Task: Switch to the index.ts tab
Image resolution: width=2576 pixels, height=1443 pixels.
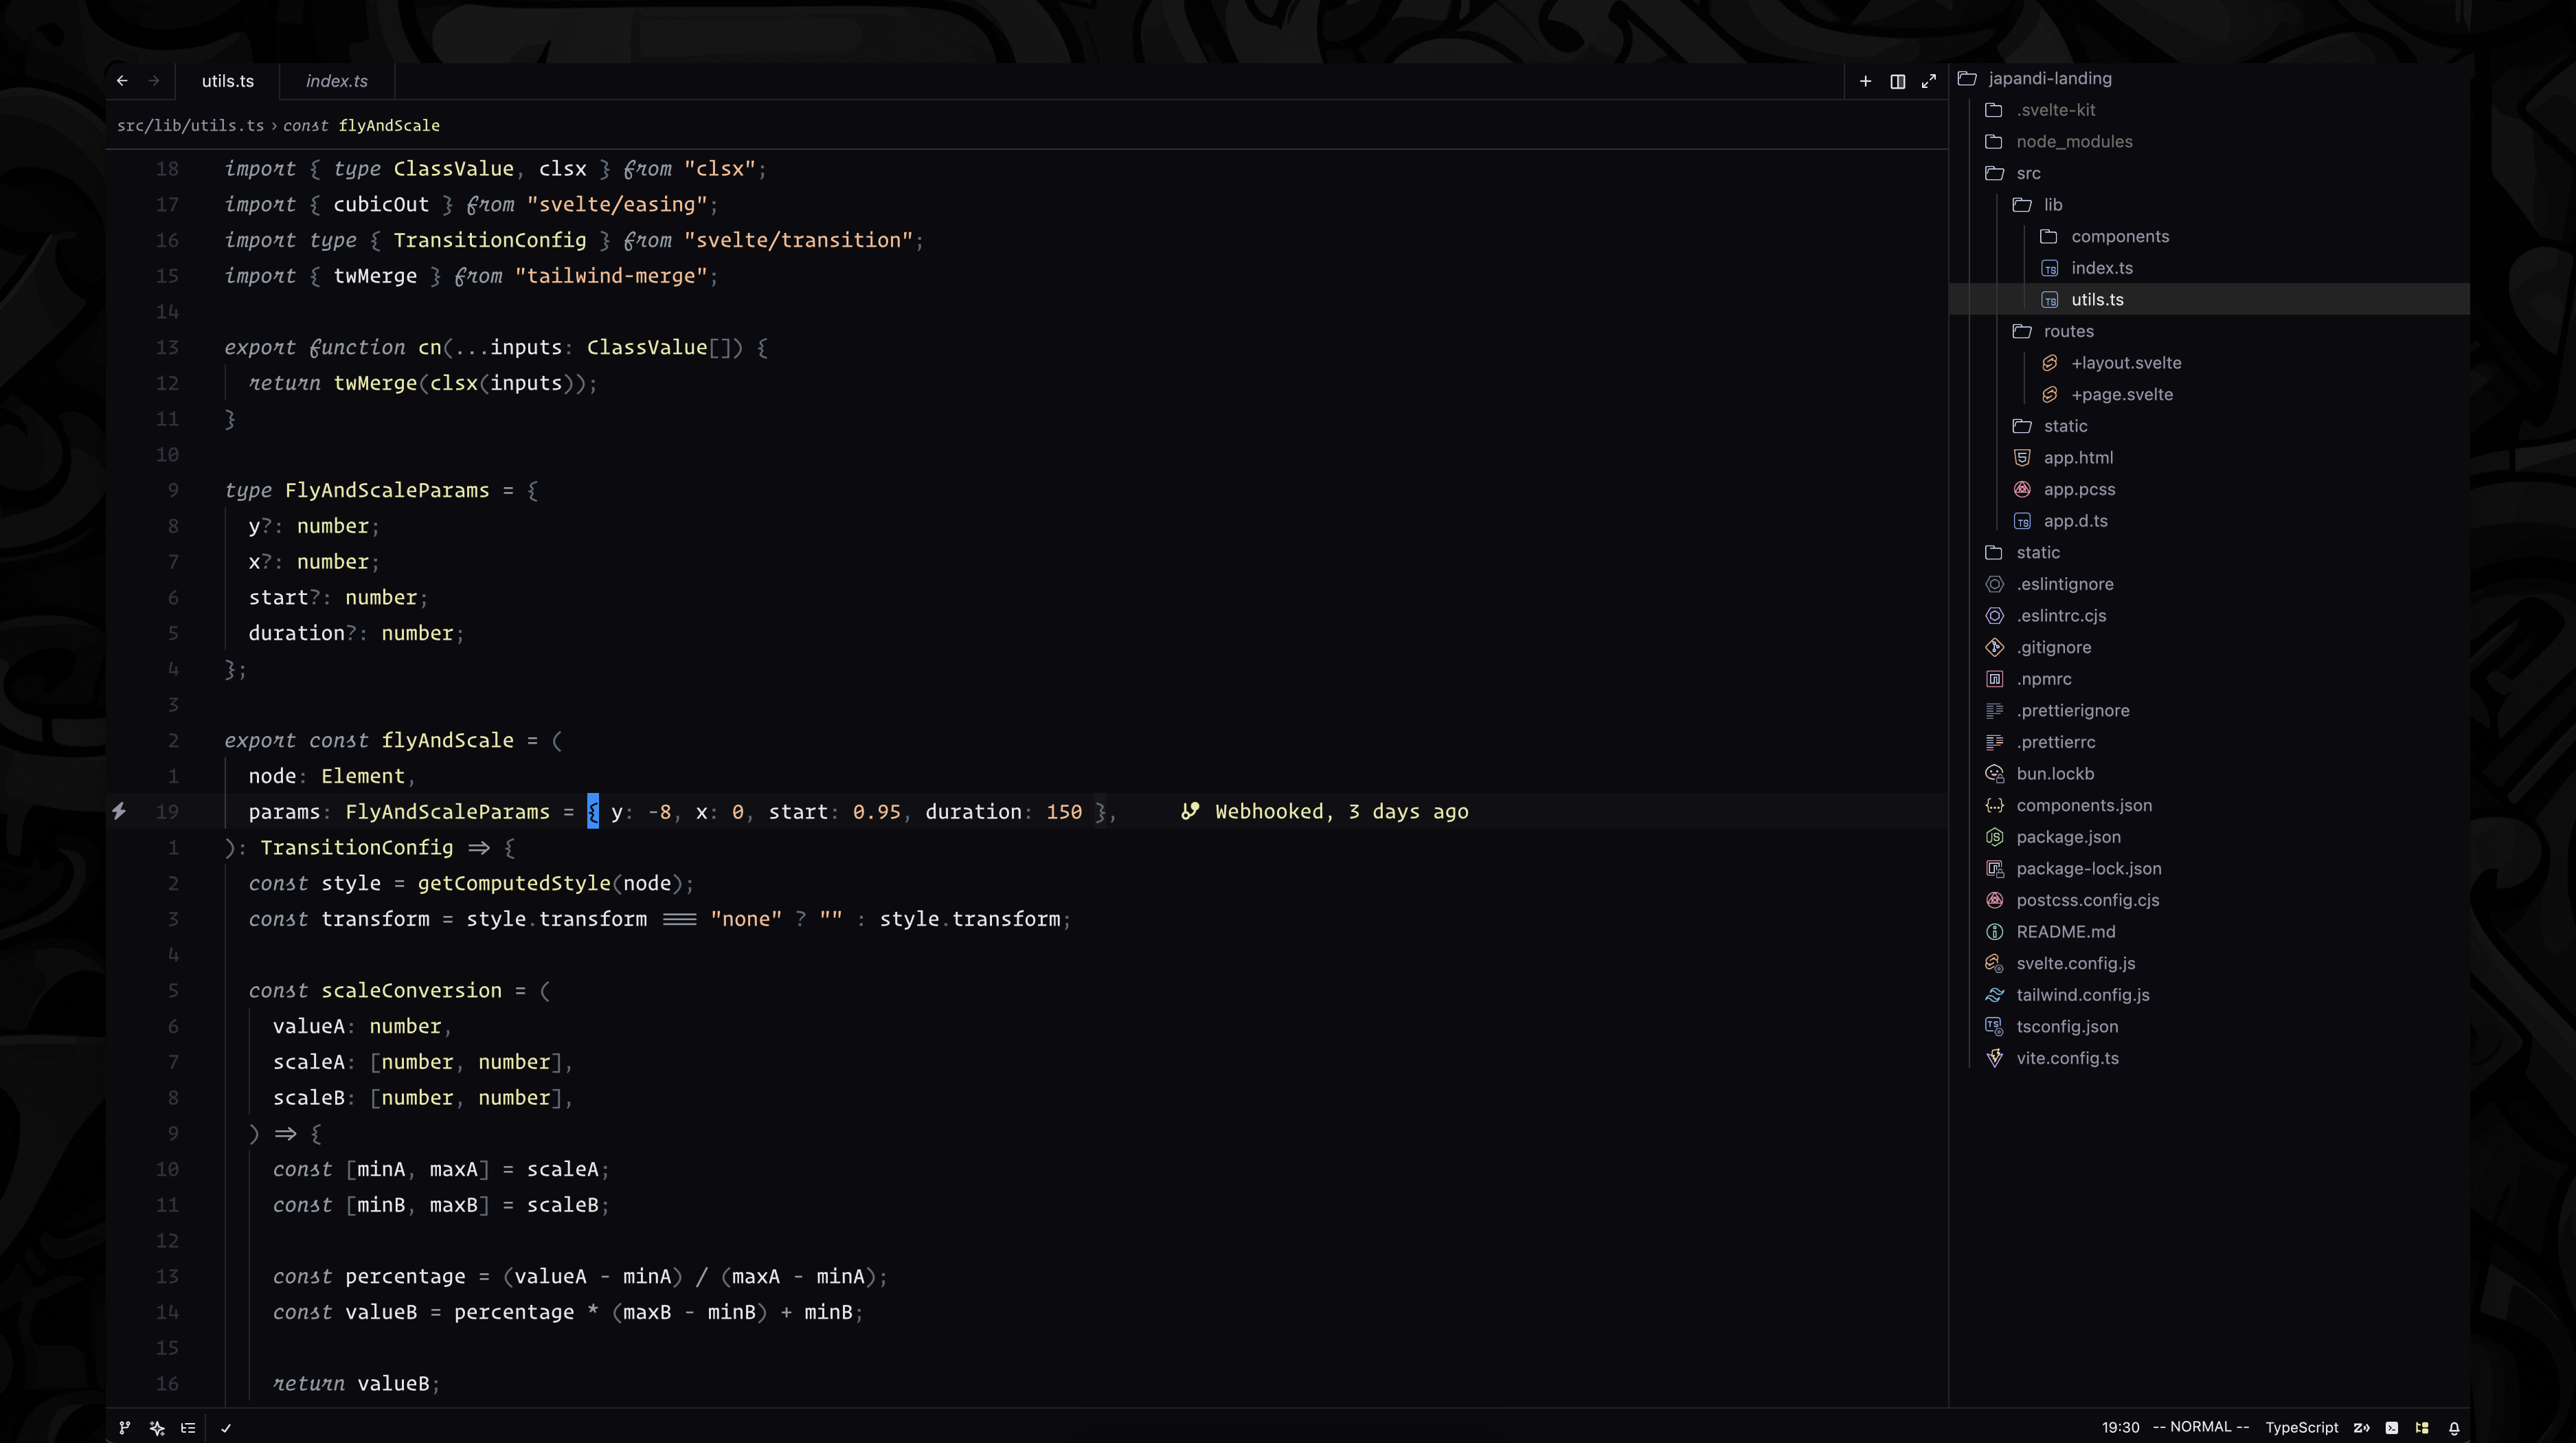Action: click(x=337, y=81)
